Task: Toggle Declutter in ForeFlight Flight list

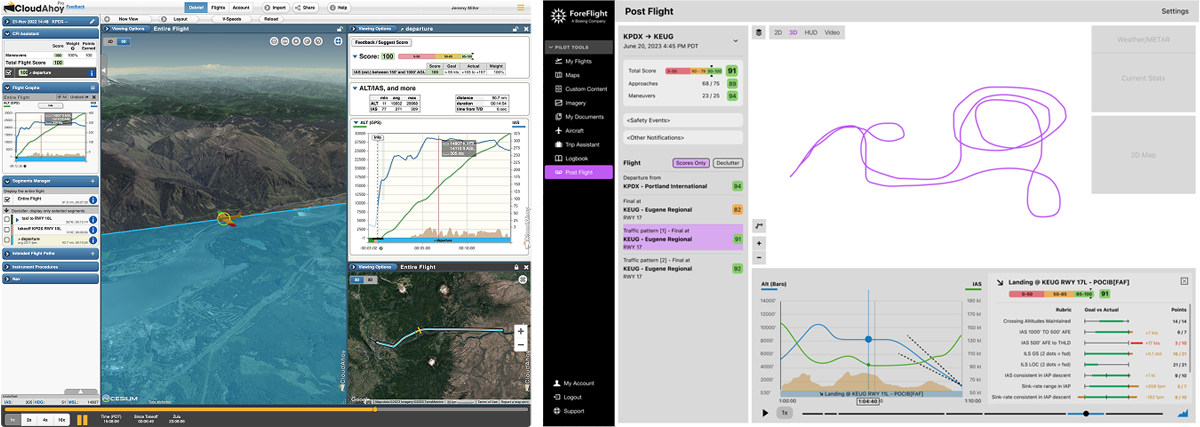Action: coord(727,162)
